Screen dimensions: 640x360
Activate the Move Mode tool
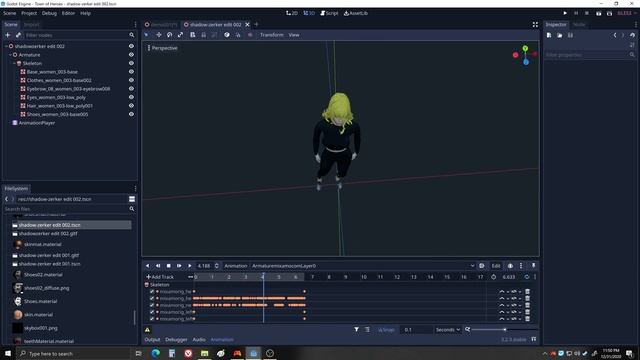coord(159,35)
